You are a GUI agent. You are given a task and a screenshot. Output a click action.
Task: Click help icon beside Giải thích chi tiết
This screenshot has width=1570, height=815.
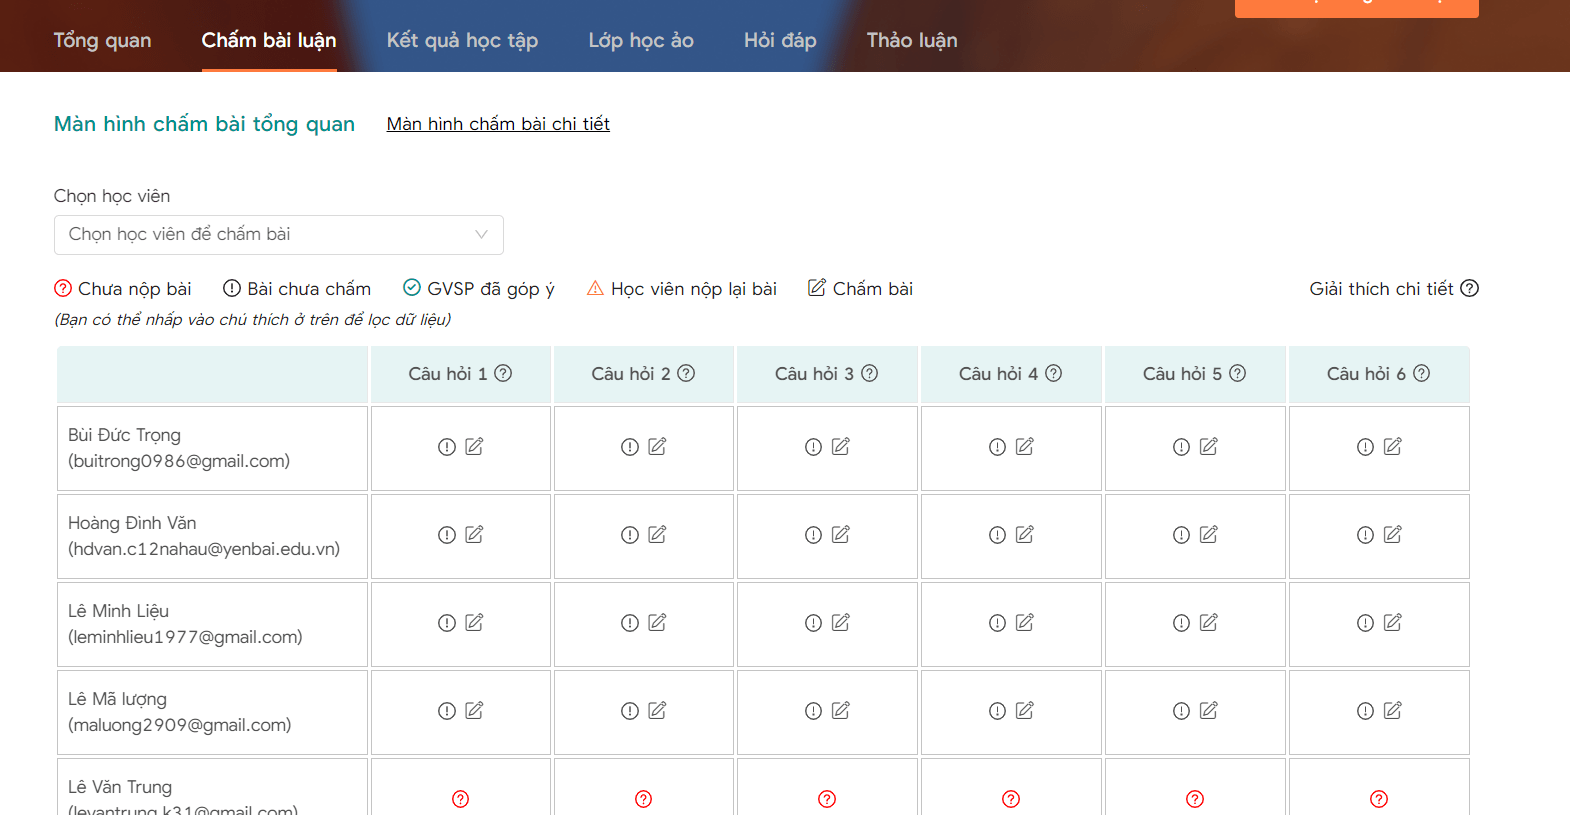click(x=1469, y=289)
